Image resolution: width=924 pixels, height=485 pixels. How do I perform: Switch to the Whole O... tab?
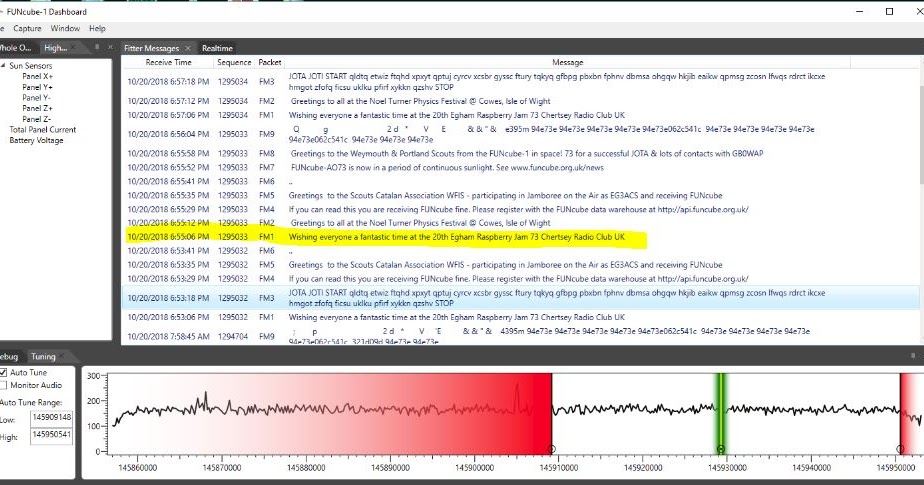click(x=16, y=48)
